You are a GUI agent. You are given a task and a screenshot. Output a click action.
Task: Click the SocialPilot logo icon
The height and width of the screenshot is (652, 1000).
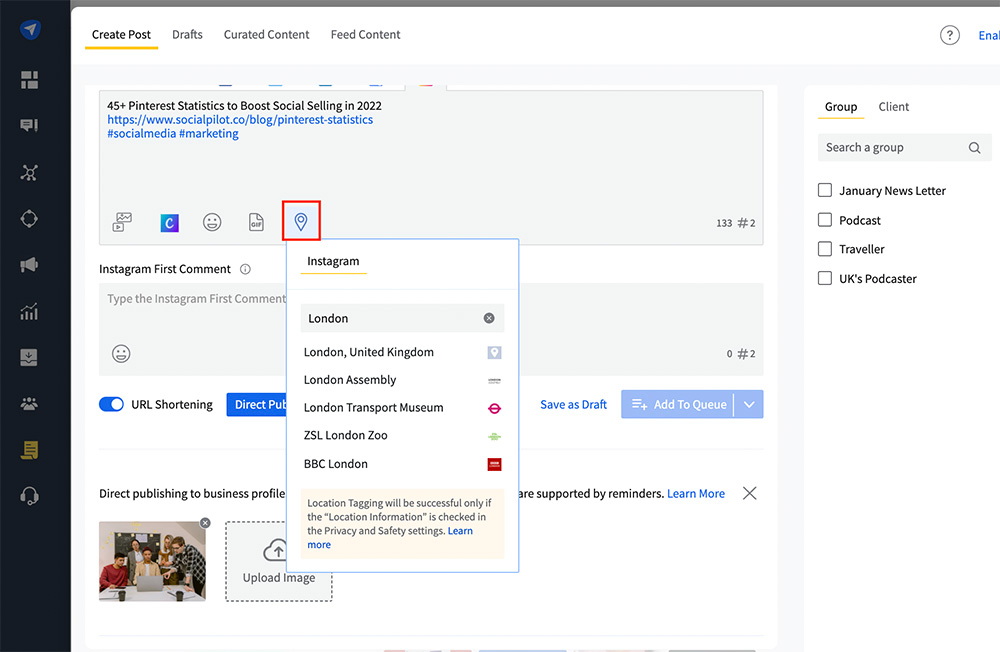[x=30, y=29]
